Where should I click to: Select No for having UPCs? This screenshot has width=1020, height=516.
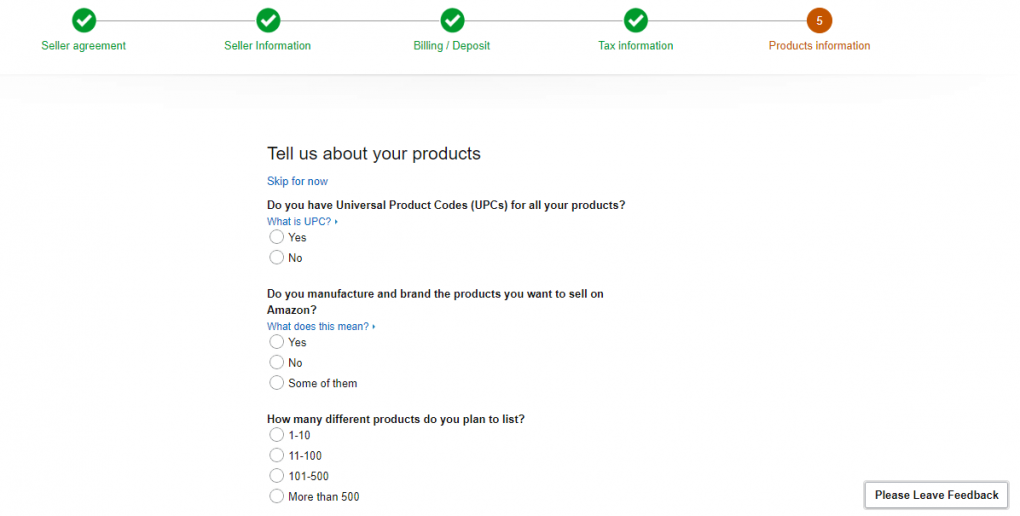pyautogui.click(x=277, y=258)
